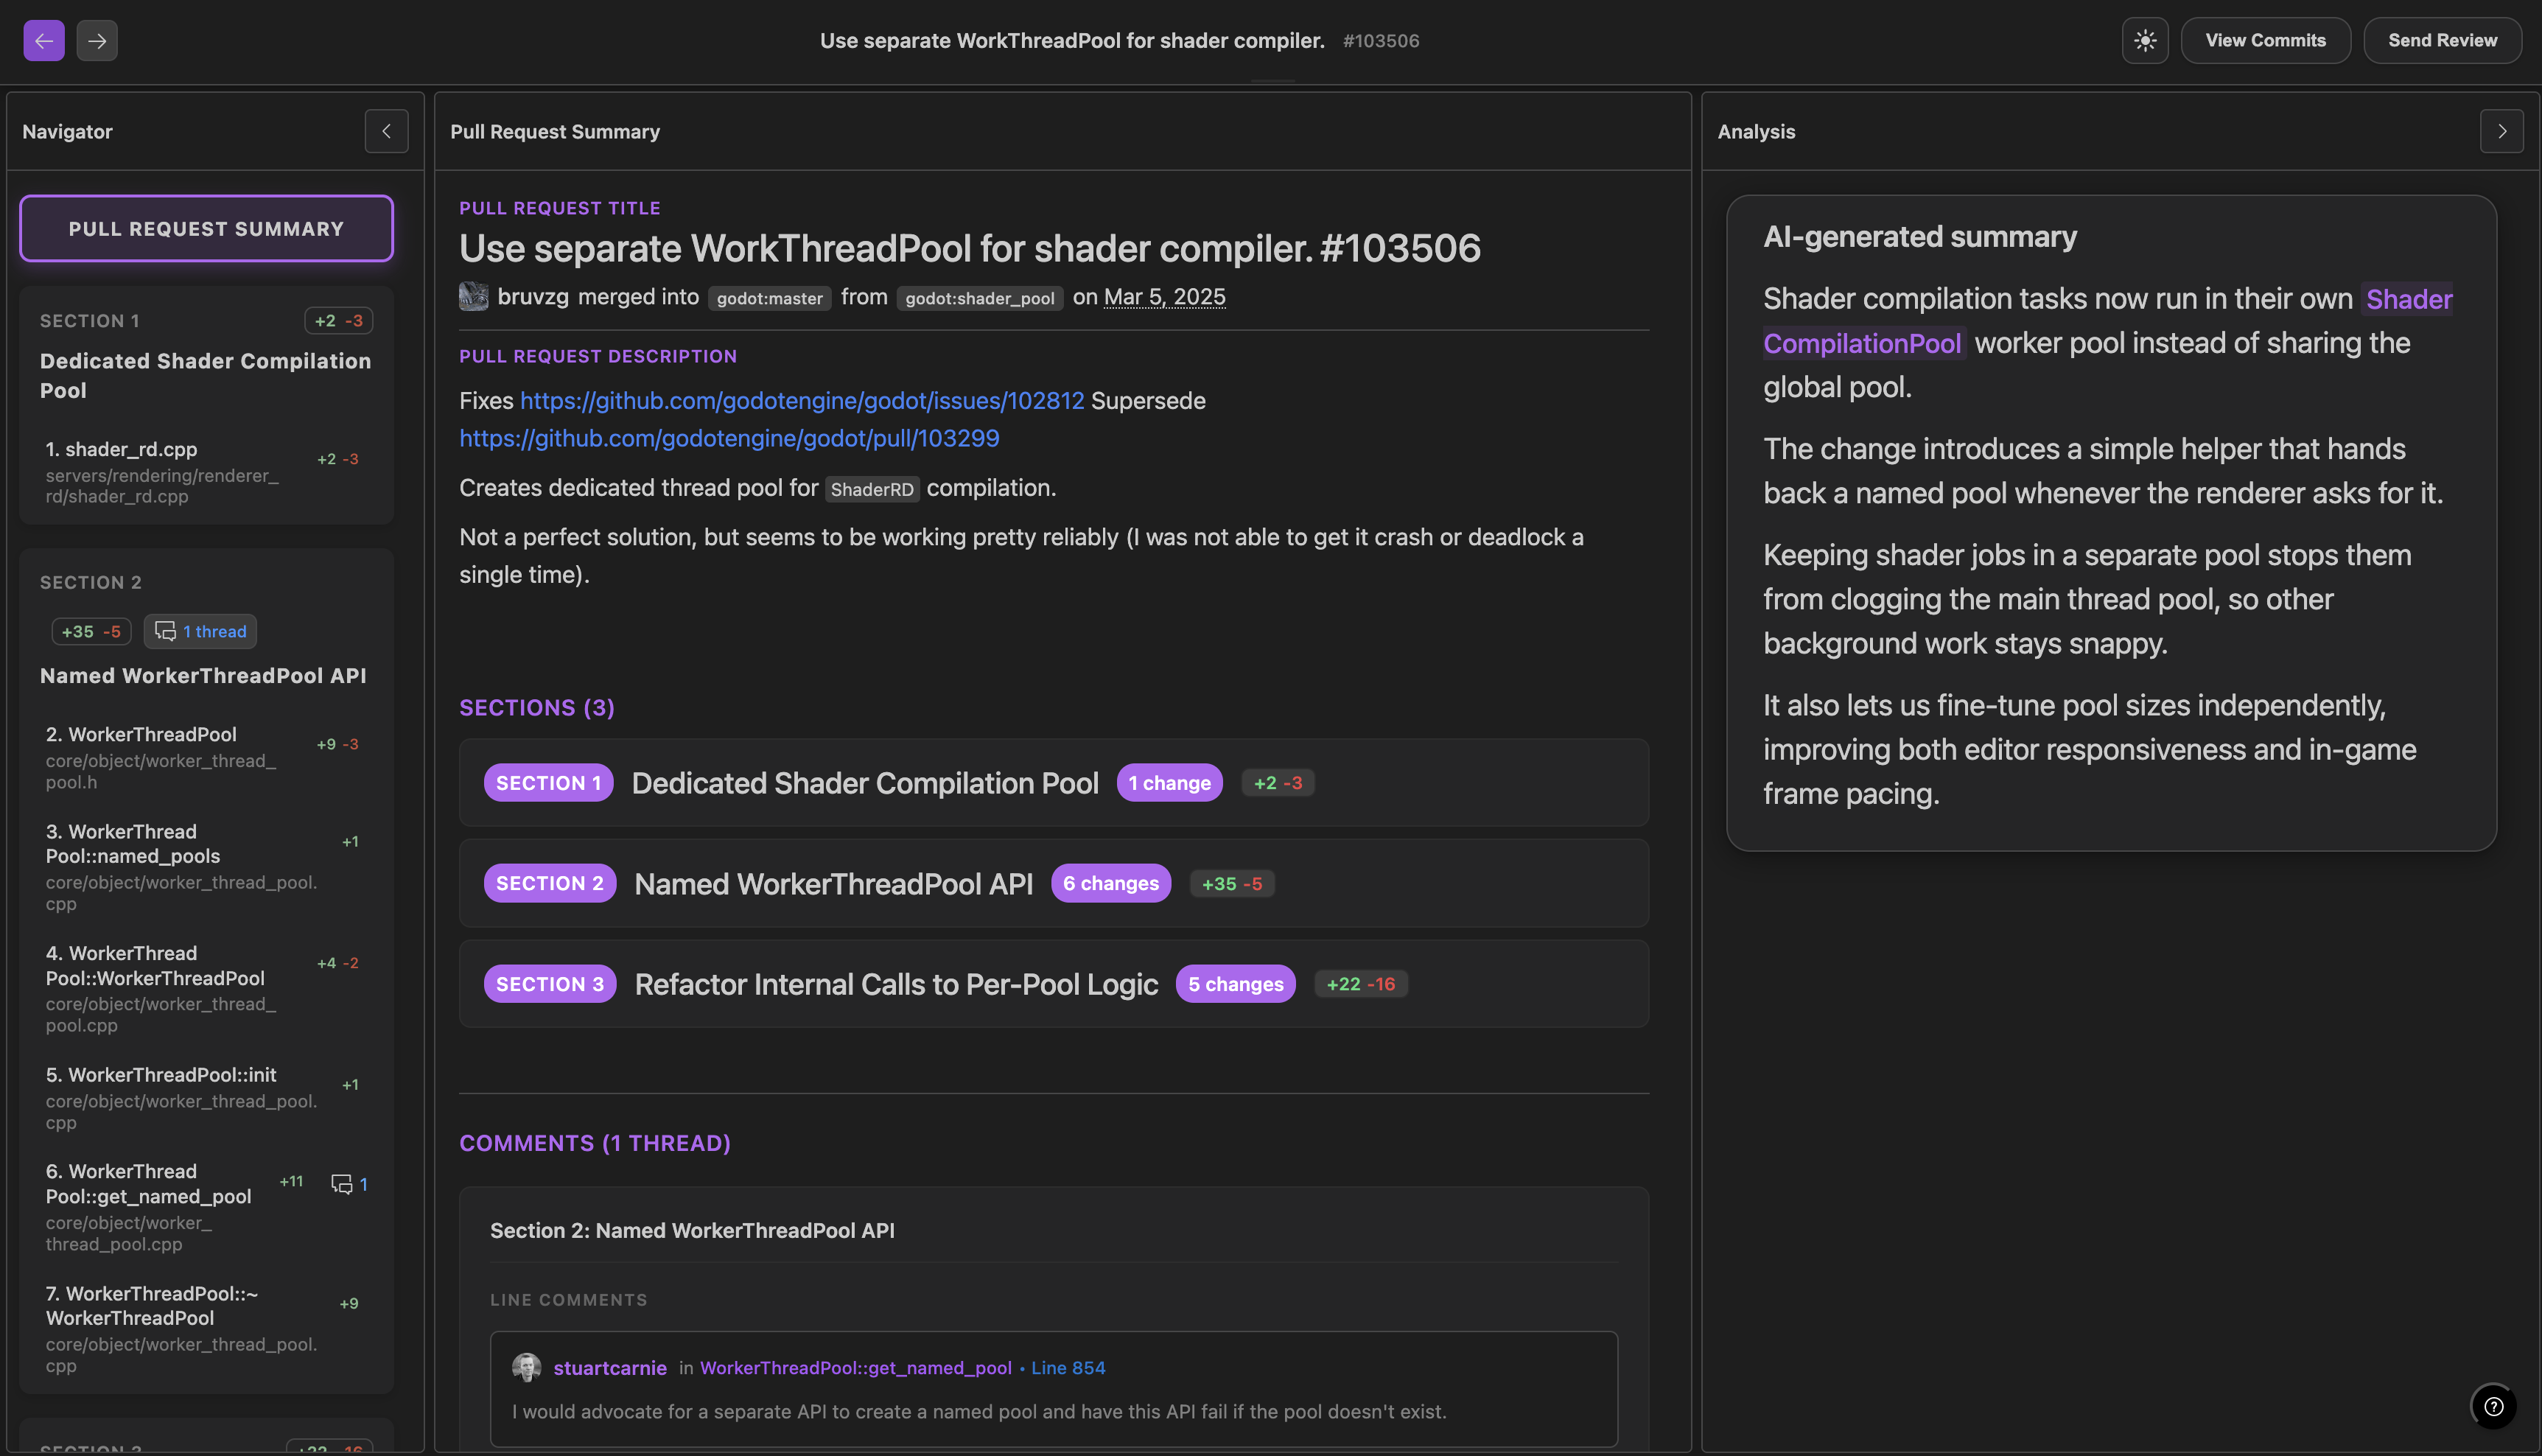2542x1456 pixels.
Task: Select the Pull Request Summary navigator tab
Action: pyautogui.click(x=206, y=229)
